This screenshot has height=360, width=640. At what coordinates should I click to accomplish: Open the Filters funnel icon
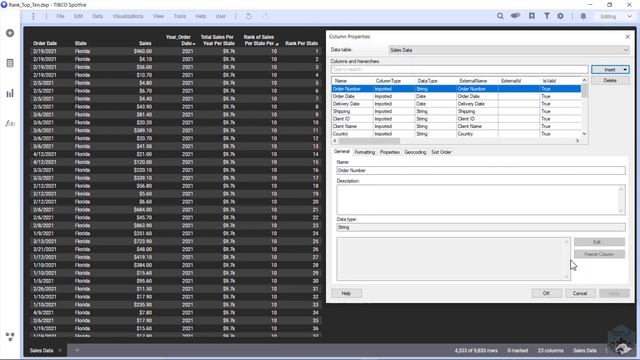click(547, 16)
